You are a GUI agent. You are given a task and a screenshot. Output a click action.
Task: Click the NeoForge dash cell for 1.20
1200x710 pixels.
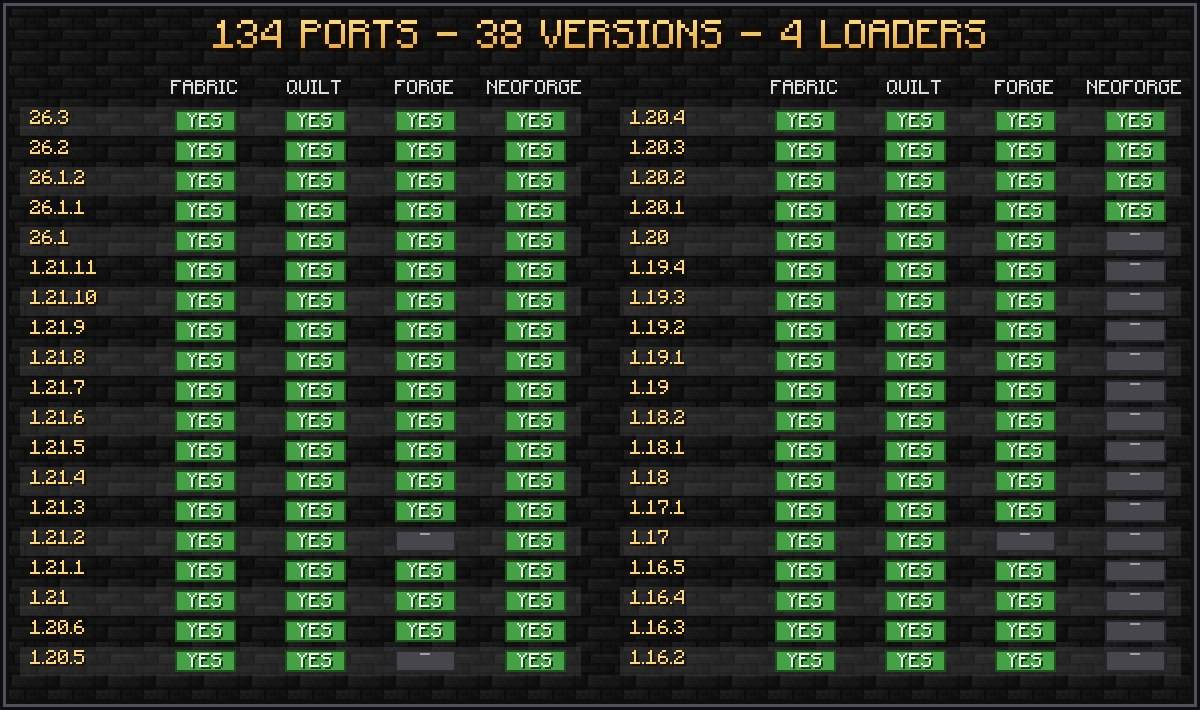pos(1135,241)
